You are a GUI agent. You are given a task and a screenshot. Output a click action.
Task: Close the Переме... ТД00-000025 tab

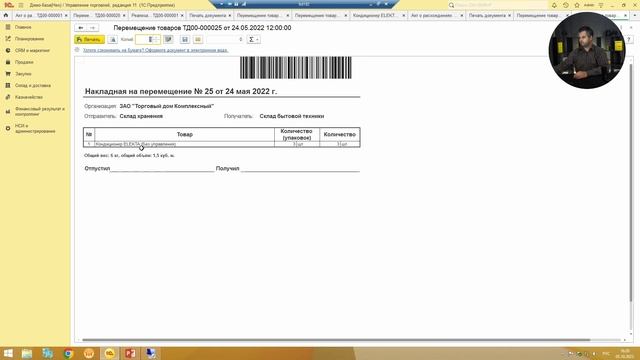point(124,16)
